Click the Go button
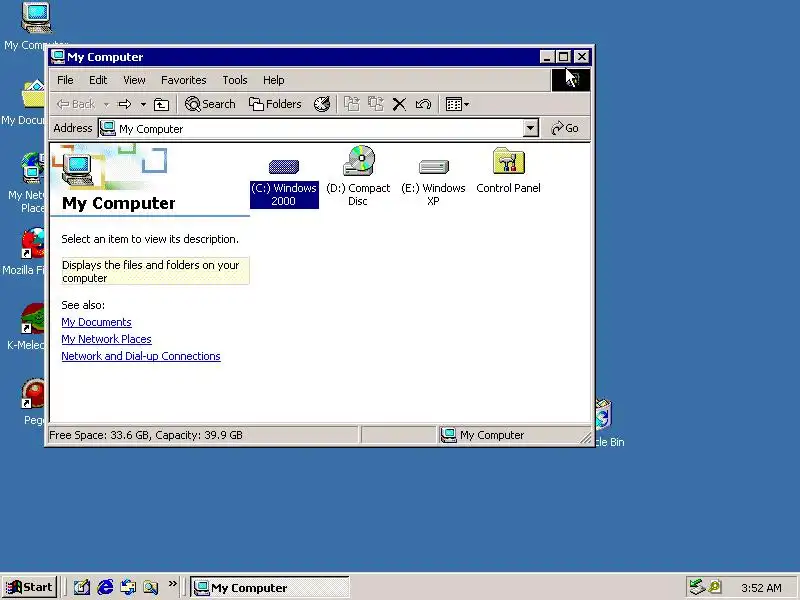The image size is (800, 600). 565,129
